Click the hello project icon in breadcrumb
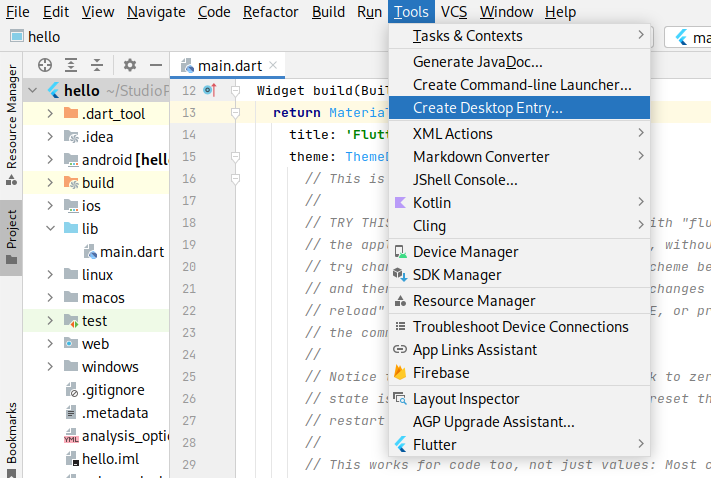Image resolution: width=711 pixels, height=478 pixels. [x=17, y=36]
